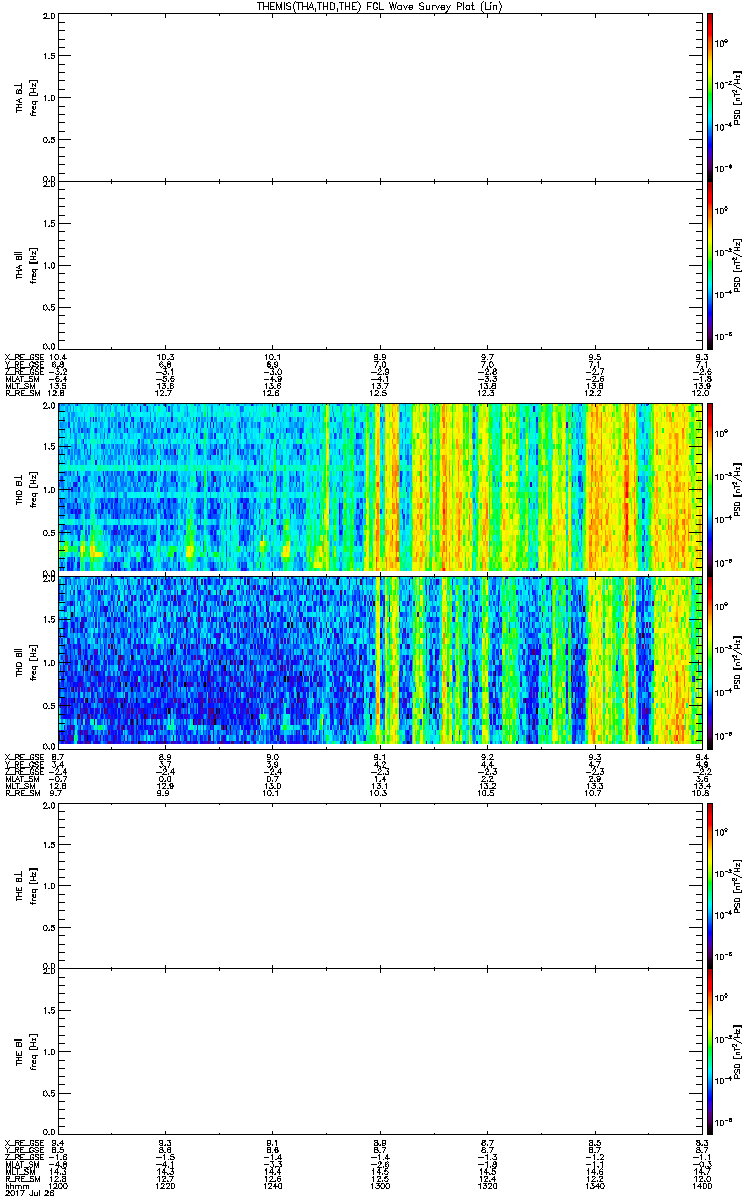Click the THD B⊥ freq [Hz] axis label

point(32,489)
